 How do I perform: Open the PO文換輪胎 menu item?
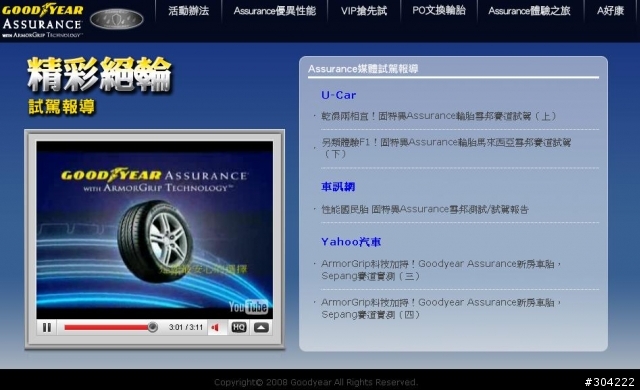tap(439, 11)
